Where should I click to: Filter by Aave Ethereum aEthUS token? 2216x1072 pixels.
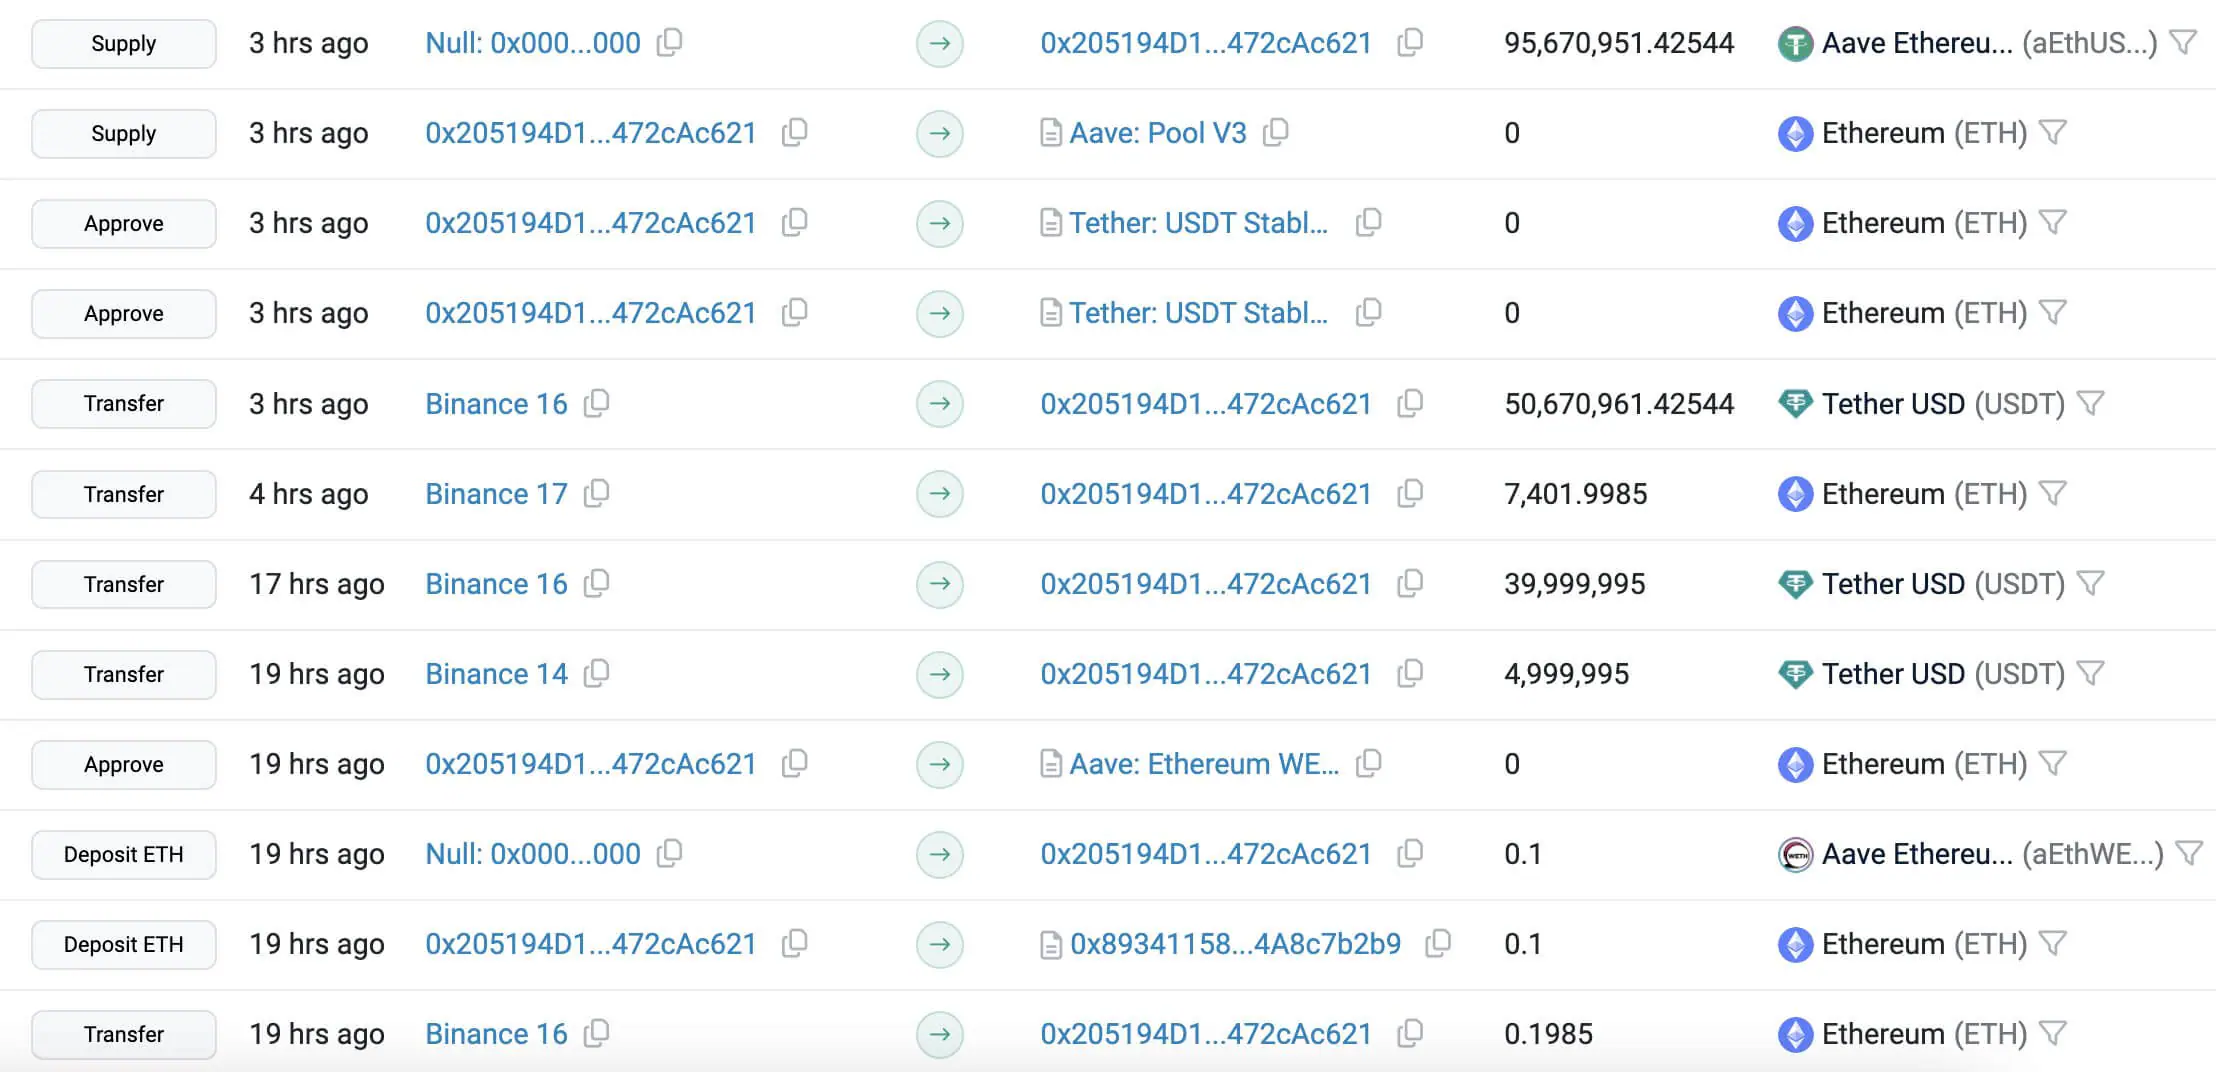point(2183,43)
